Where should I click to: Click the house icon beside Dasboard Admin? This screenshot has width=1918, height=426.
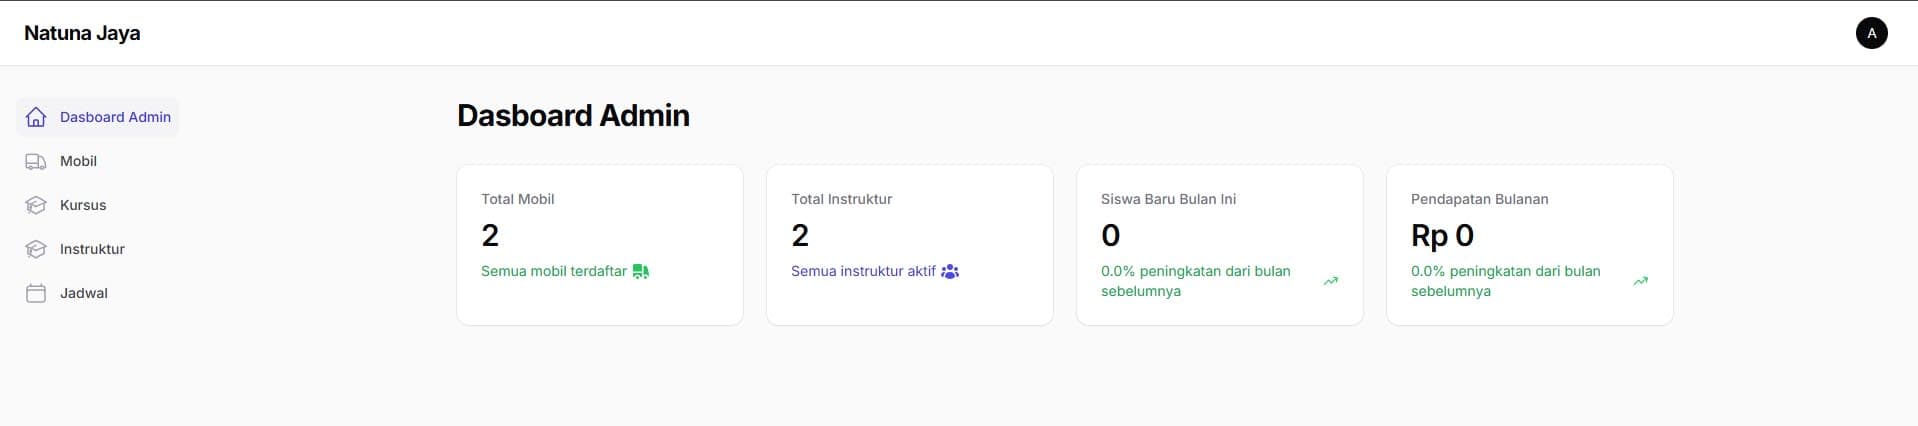pos(36,117)
